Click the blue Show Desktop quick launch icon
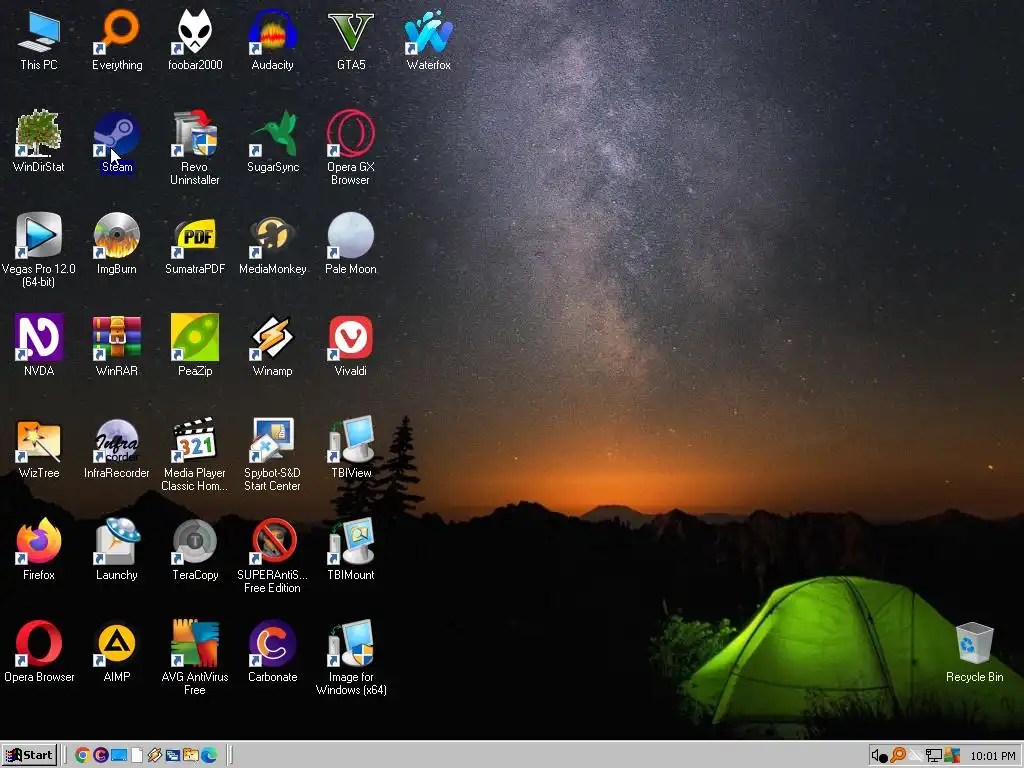The image size is (1024, 768). [119, 755]
